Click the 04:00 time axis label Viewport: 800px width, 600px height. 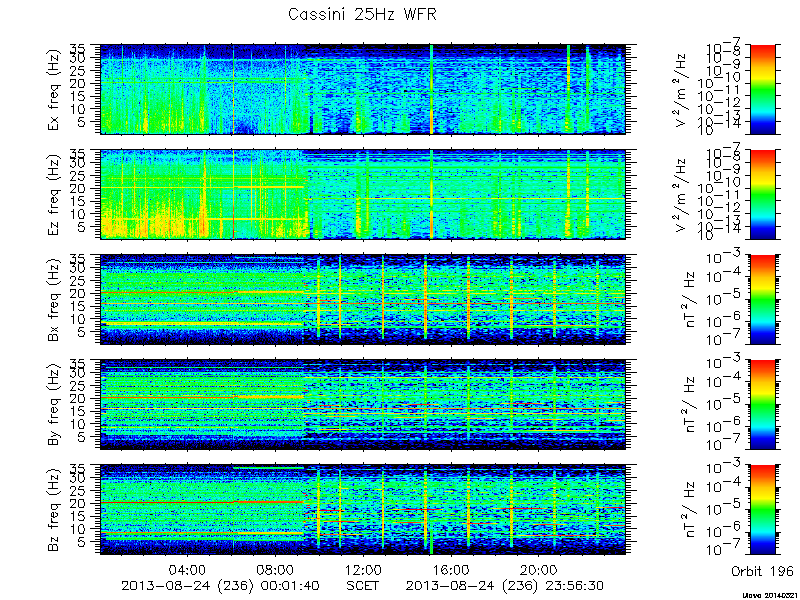pyautogui.click(x=187, y=569)
